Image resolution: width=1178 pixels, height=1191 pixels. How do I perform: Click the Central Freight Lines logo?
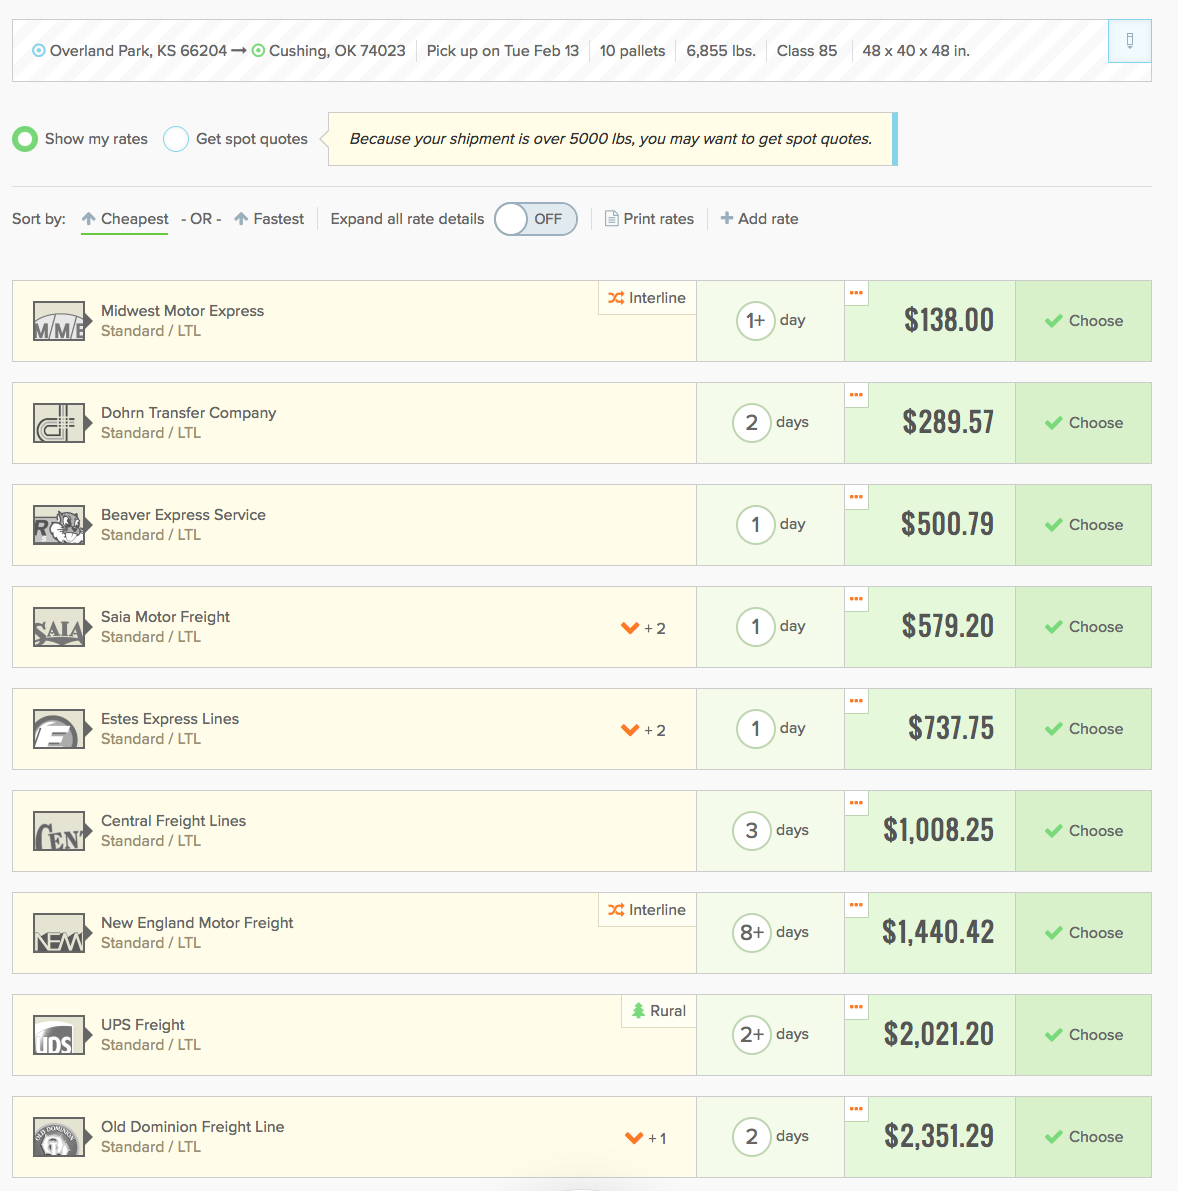[x=58, y=831]
